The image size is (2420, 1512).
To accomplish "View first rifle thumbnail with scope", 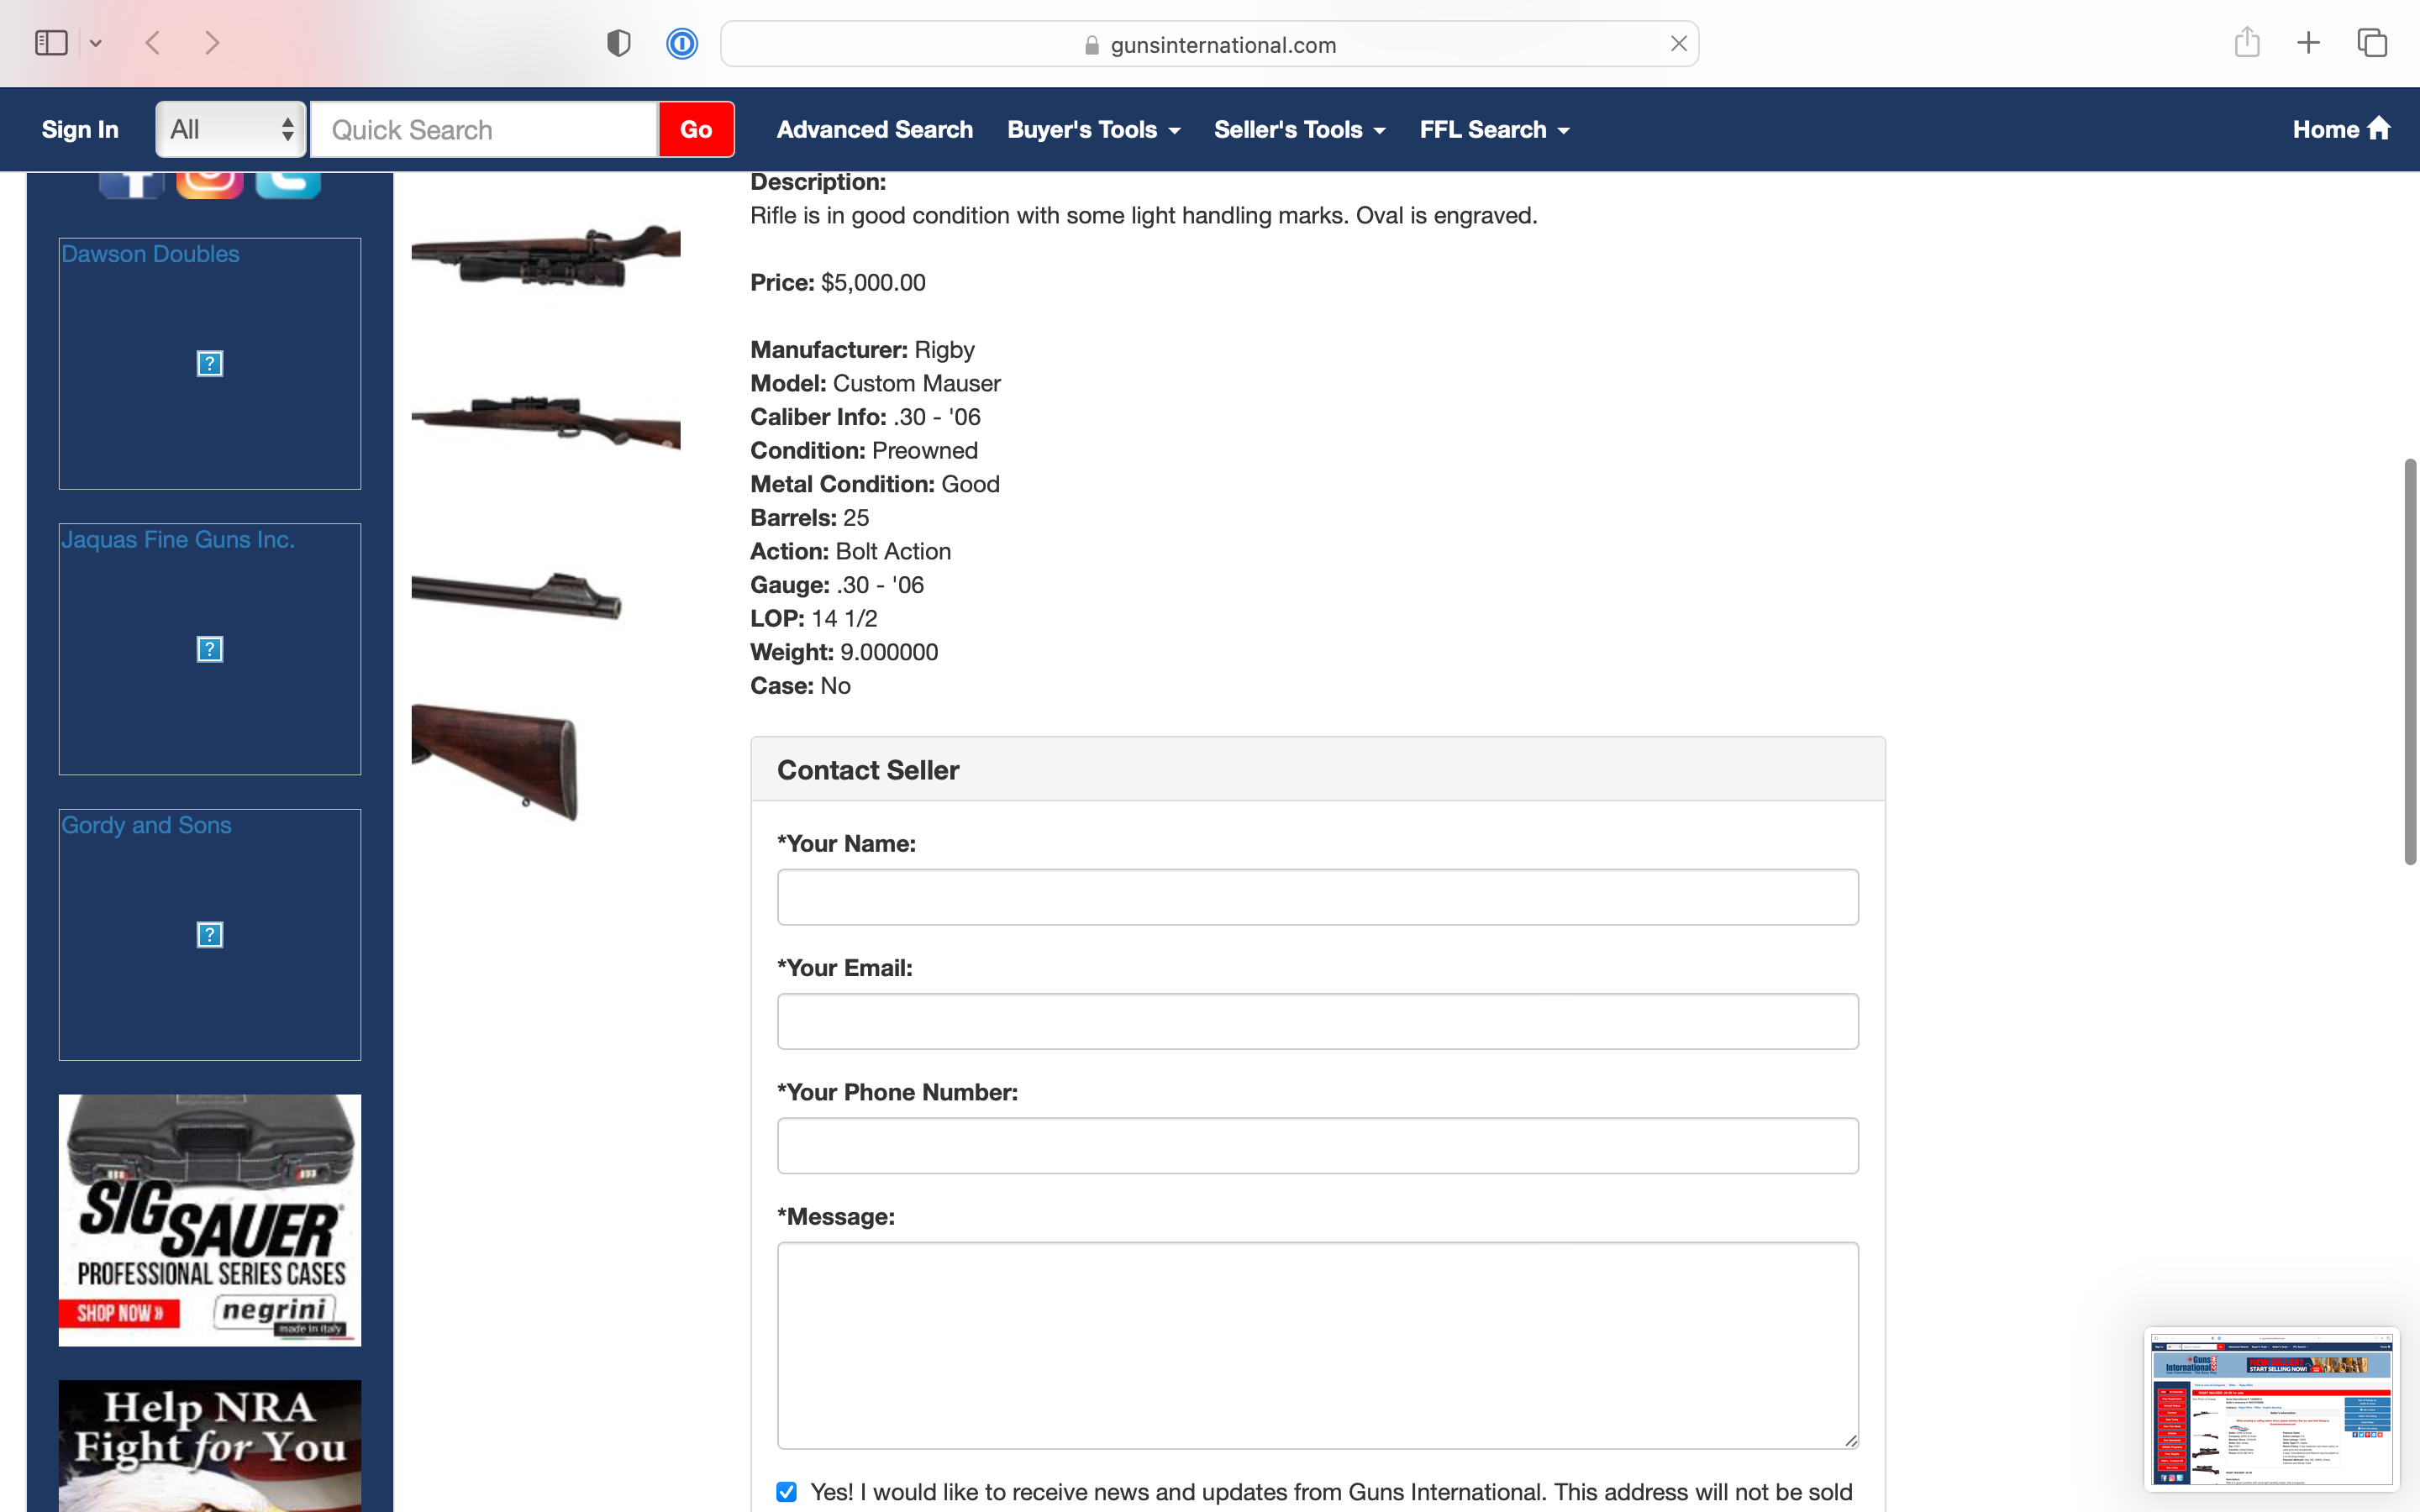I will coord(546,256).
